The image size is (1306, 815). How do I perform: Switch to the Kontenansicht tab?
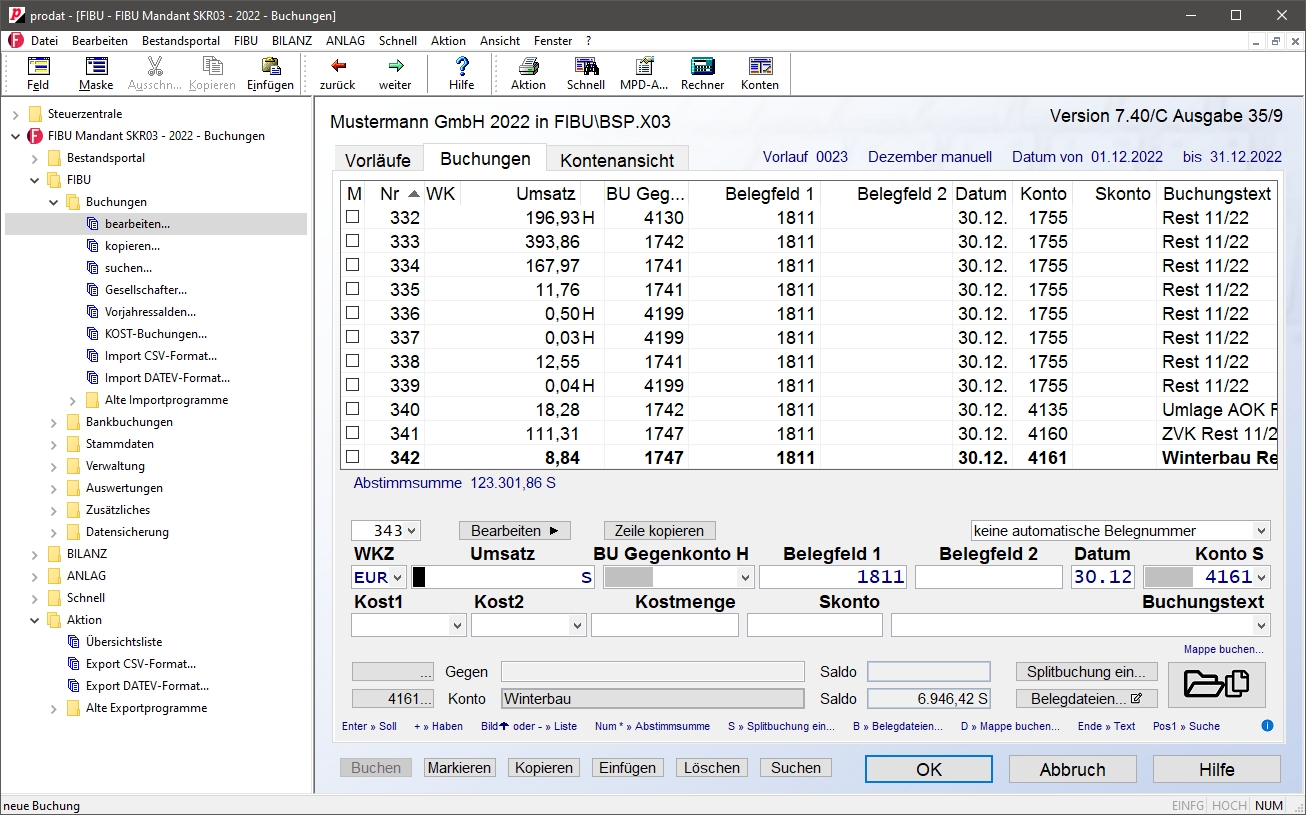tap(617, 160)
